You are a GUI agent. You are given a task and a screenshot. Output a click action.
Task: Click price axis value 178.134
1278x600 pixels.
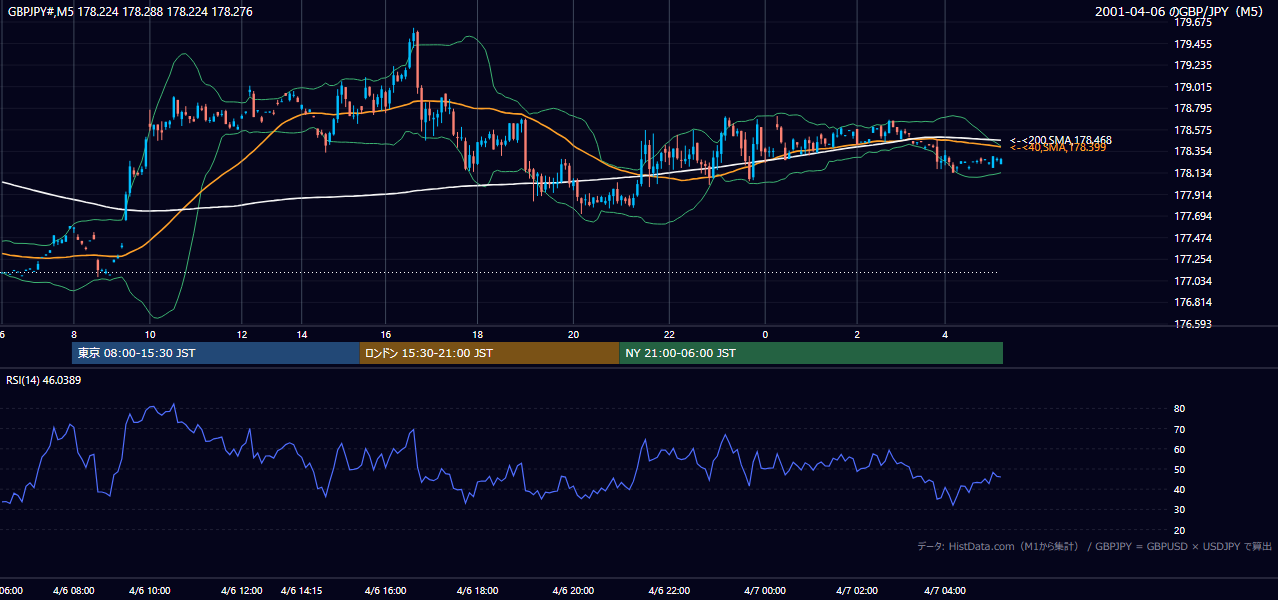point(1192,173)
